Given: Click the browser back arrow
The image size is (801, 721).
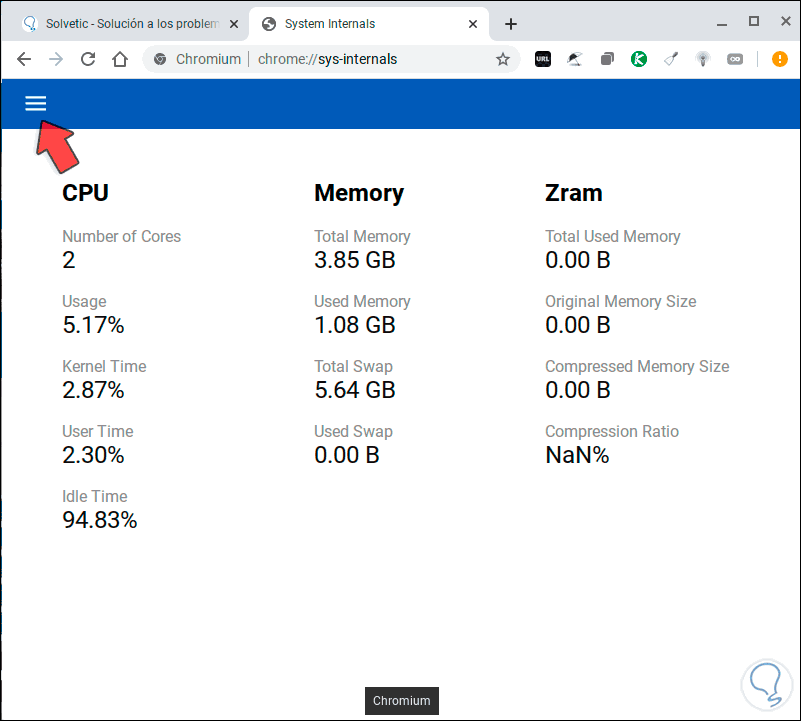Looking at the screenshot, I should point(24,59).
